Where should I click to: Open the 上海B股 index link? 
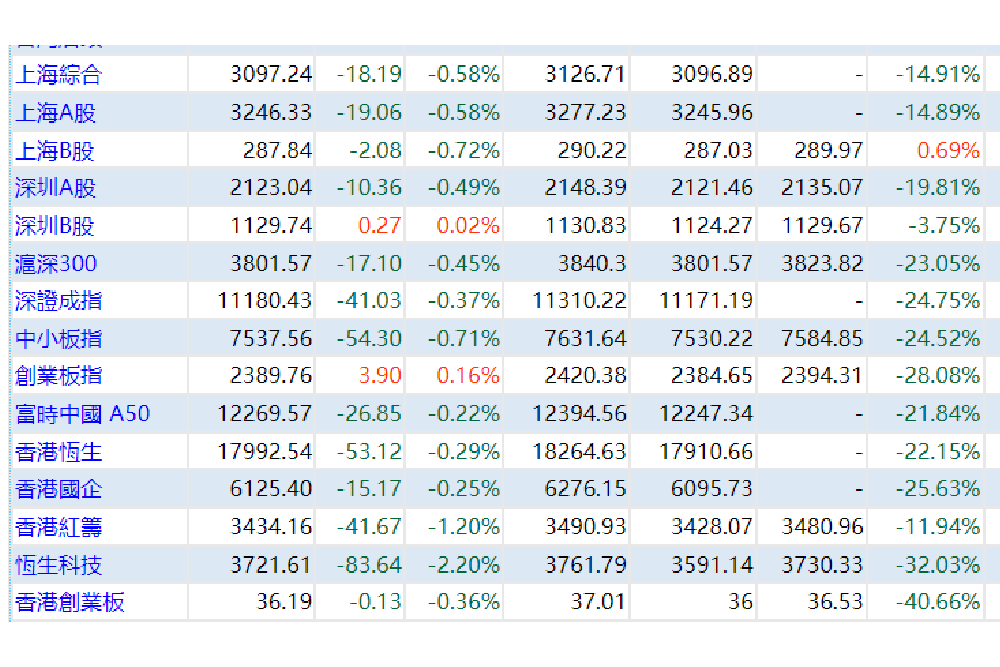[55, 151]
